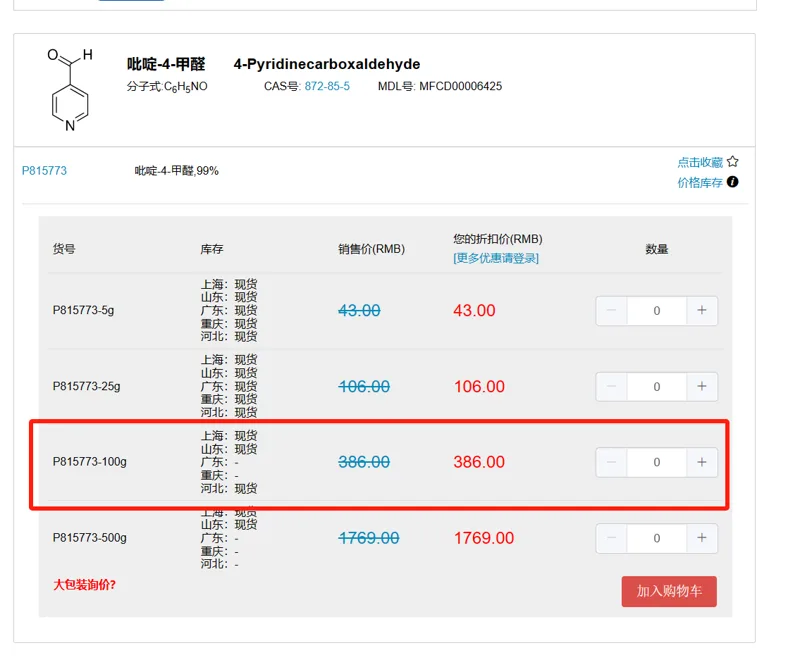Screen dimensions: 800x667
Task: Click the 销售价(RMB) column header
Action: (371, 249)
